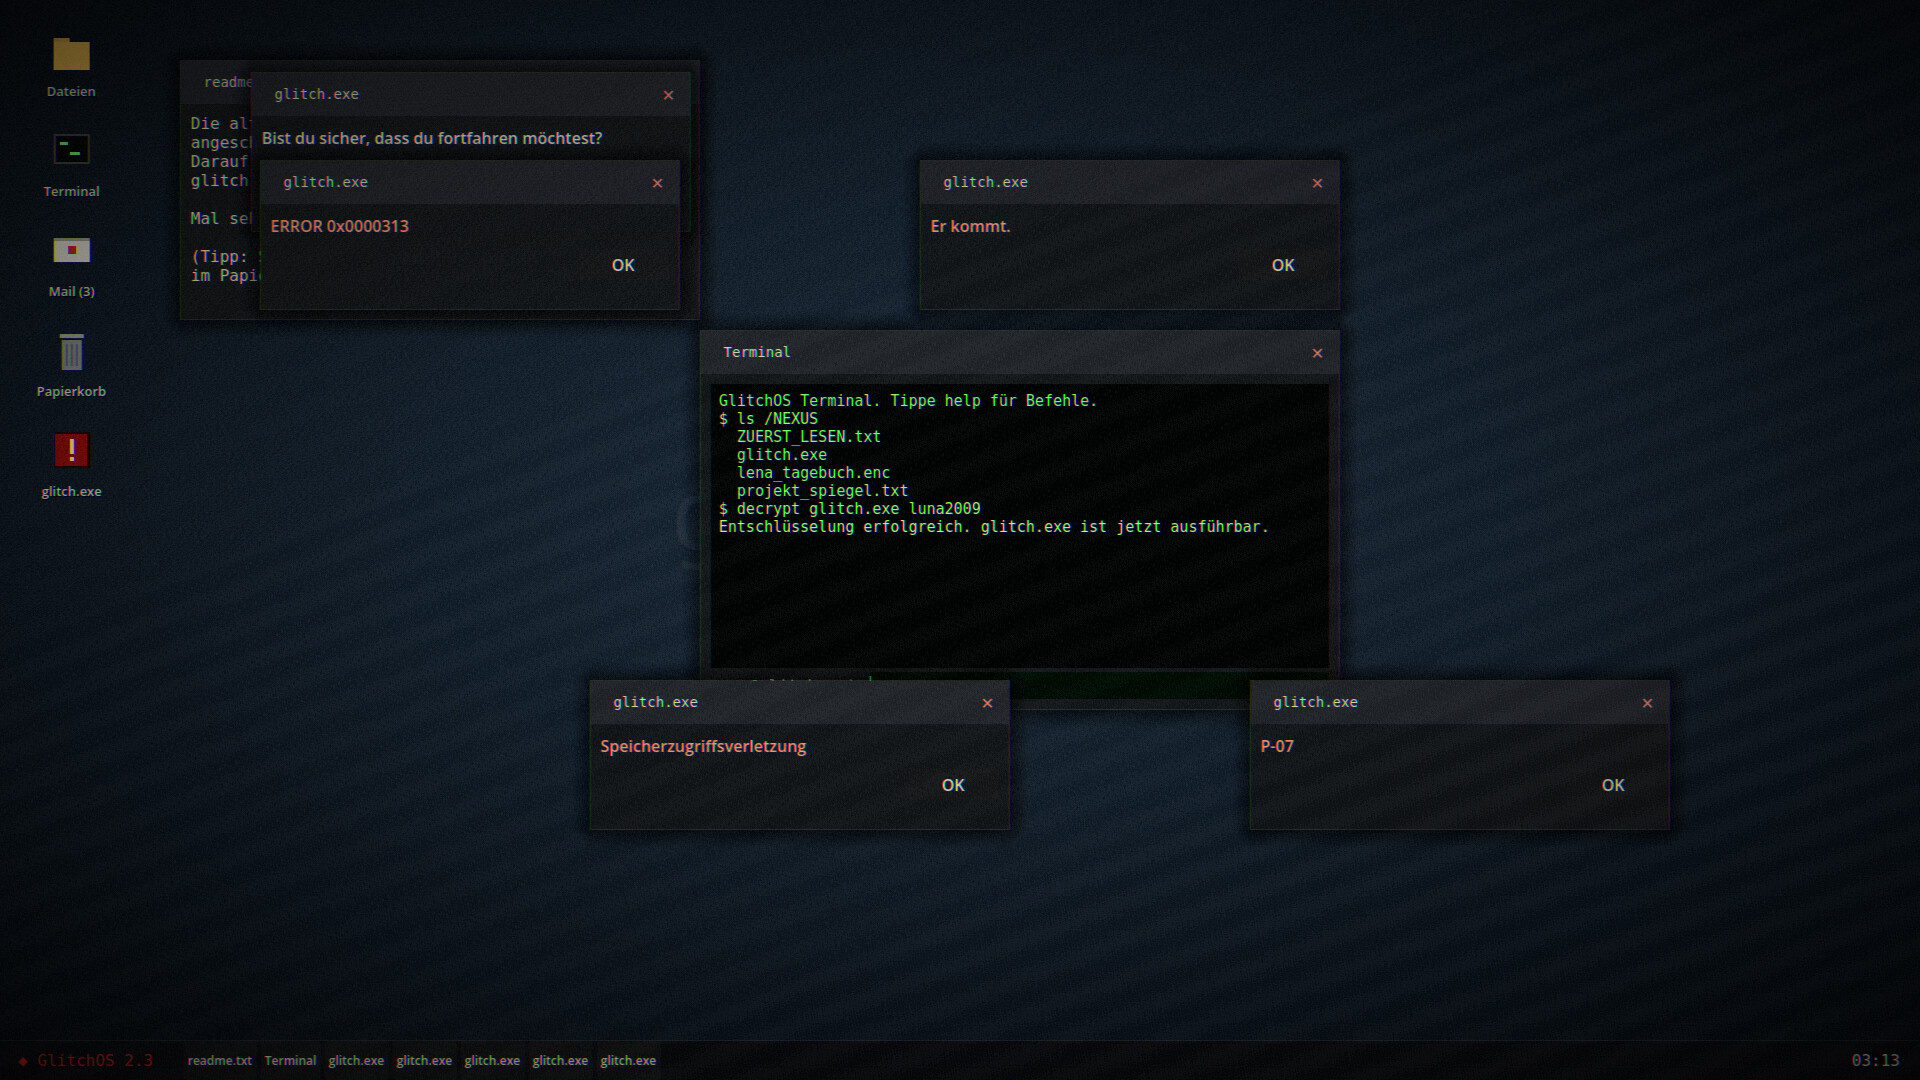
Task: Close the ERROR 0x0000313 dialog
Action: point(657,183)
